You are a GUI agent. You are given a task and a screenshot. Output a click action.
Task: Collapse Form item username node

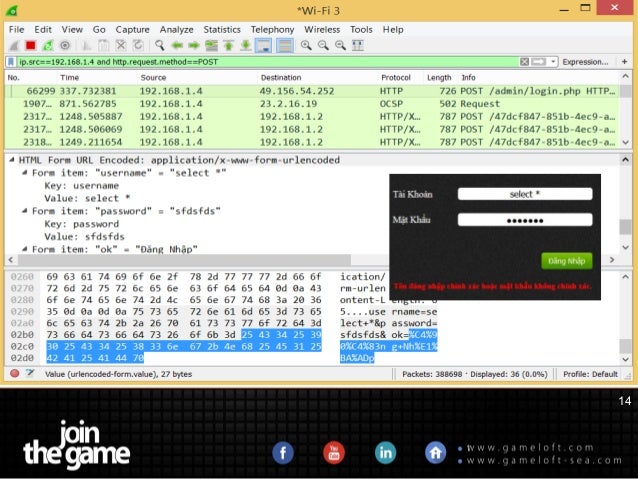tap(24, 173)
